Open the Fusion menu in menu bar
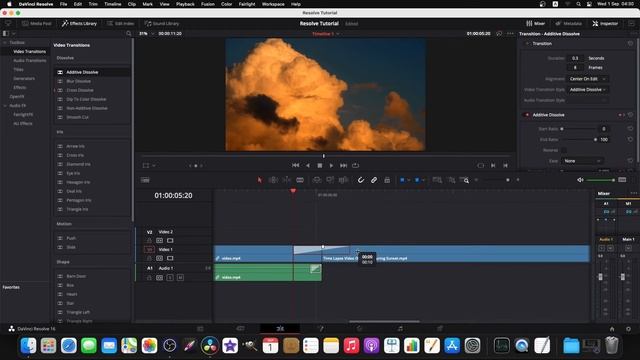The width and height of the screenshot is (640, 360). click(208, 4)
